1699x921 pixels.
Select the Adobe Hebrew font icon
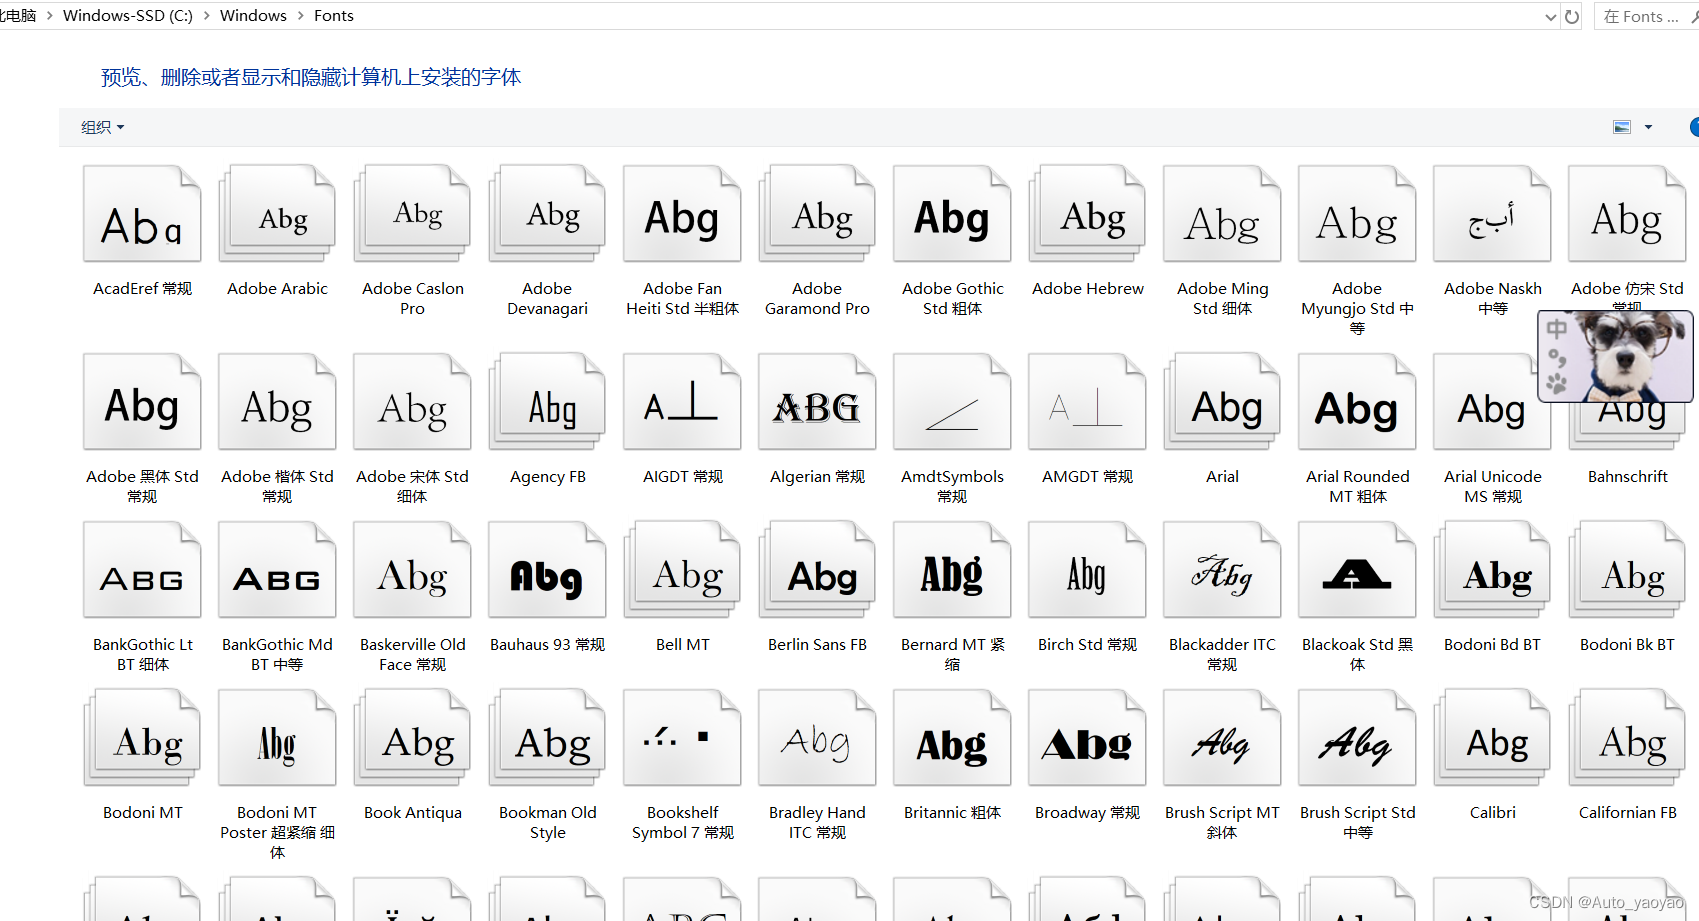1087,215
